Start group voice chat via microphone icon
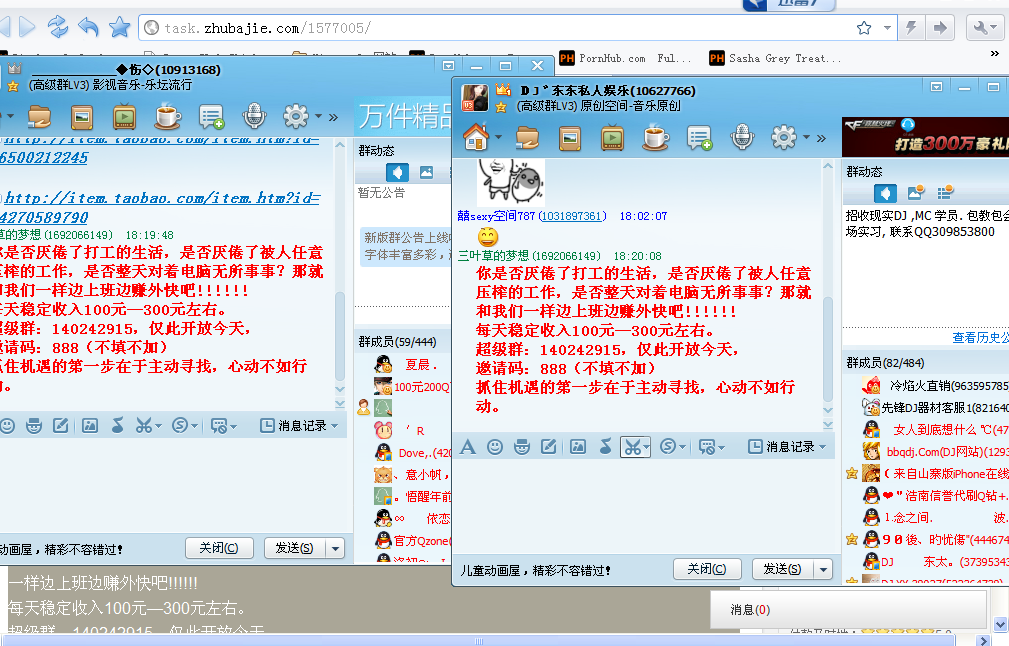This screenshot has width=1009, height=646. click(x=742, y=137)
